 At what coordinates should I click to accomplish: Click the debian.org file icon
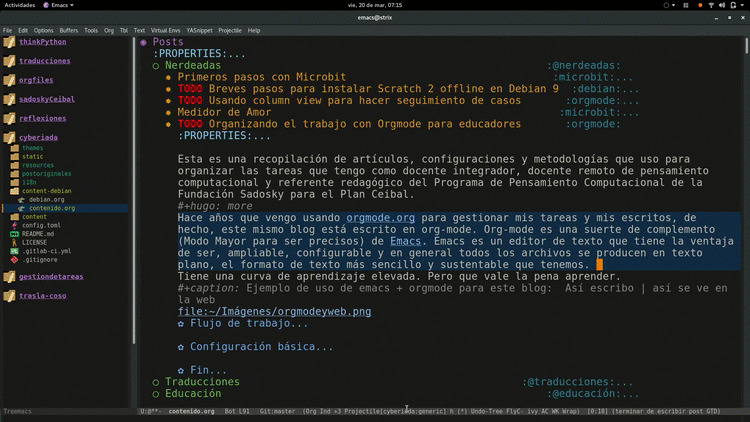22,200
